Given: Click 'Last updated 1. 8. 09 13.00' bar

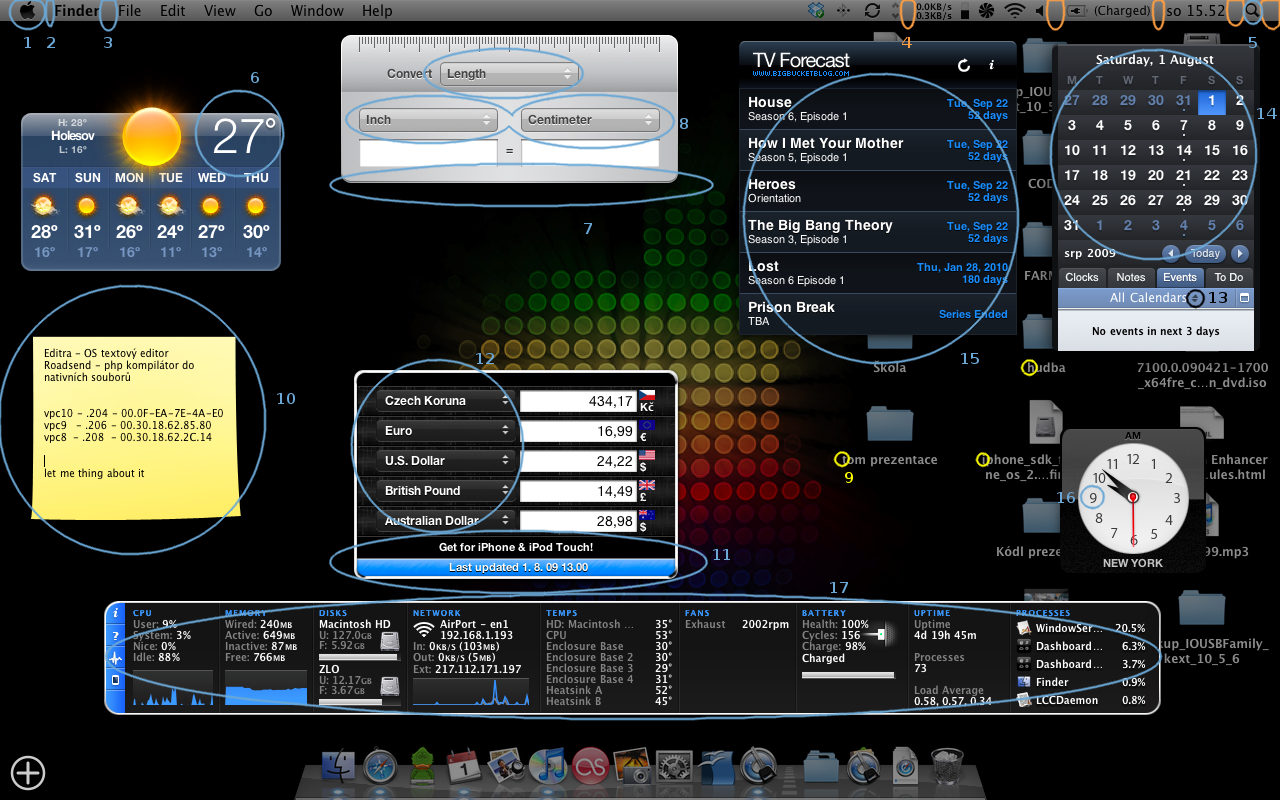Looking at the screenshot, I should click(x=516, y=567).
